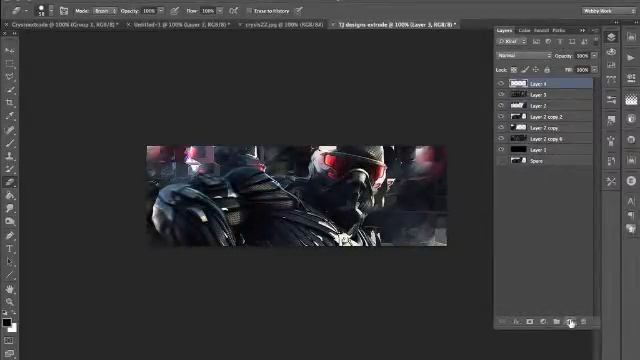This screenshot has height=360, width=640.
Task: Click Layer 4 thumbnail
Action: pyautogui.click(x=518, y=83)
